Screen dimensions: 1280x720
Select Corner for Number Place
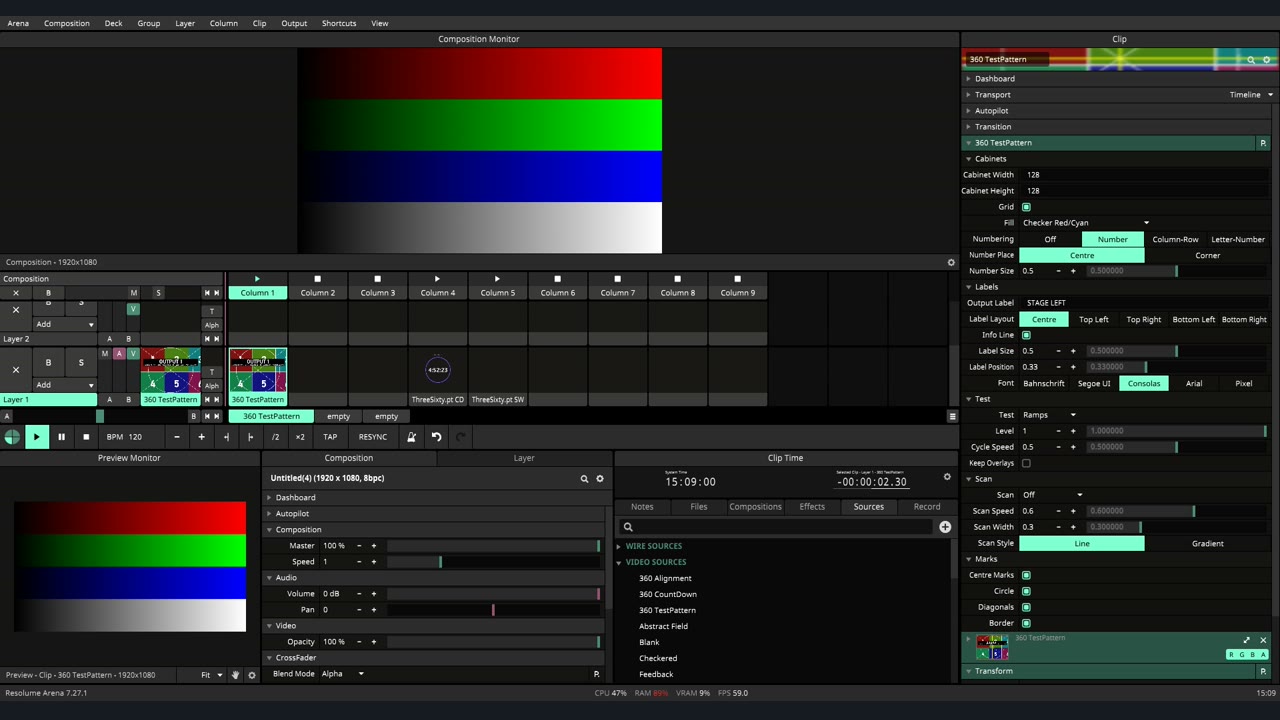pos(1208,255)
